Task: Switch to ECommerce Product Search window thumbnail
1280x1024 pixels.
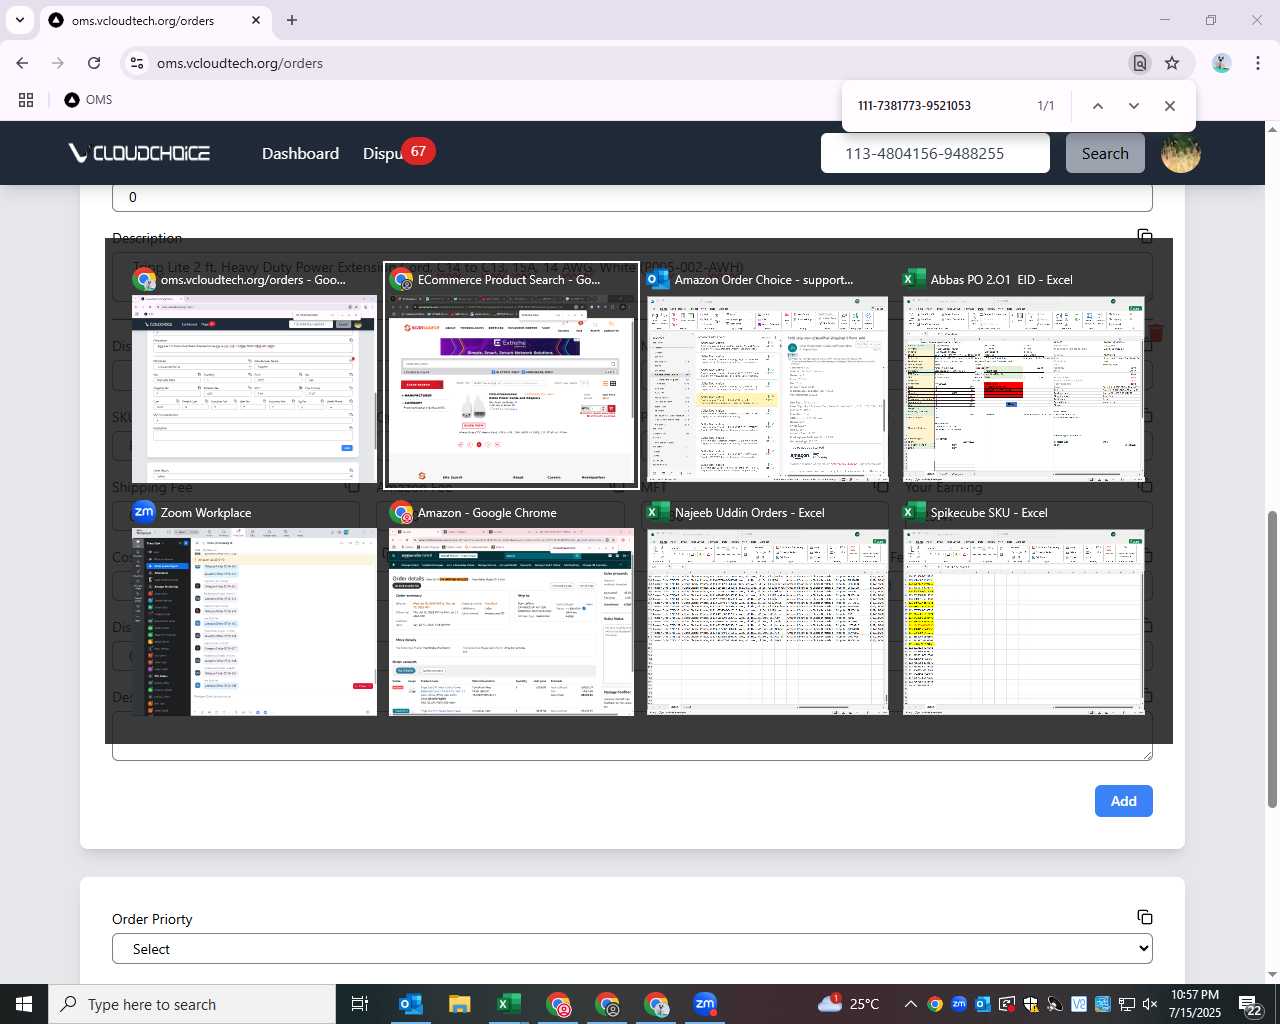Action: 511,377
